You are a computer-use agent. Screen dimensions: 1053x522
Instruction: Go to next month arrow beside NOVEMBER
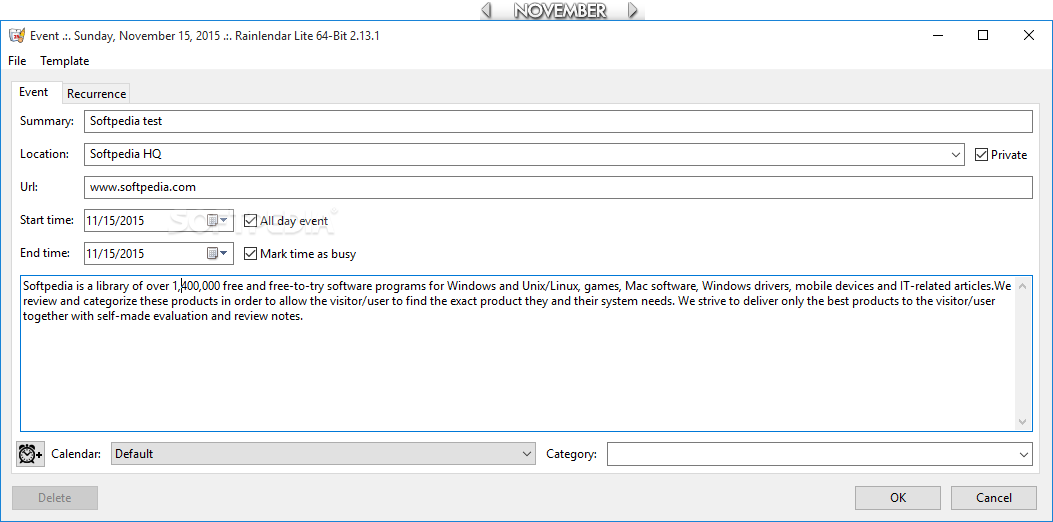(633, 10)
